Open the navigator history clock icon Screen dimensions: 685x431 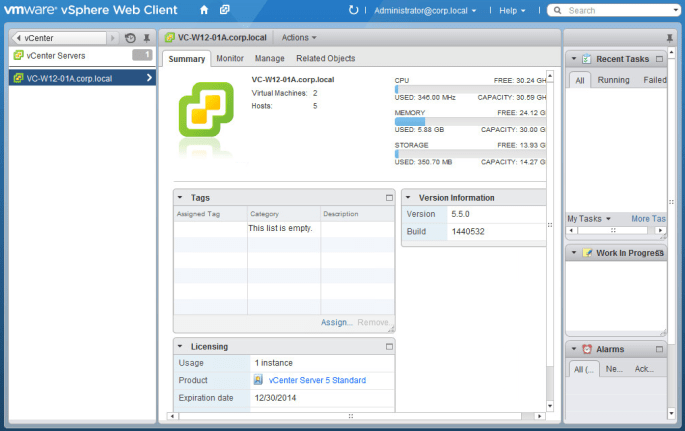[130, 38]
